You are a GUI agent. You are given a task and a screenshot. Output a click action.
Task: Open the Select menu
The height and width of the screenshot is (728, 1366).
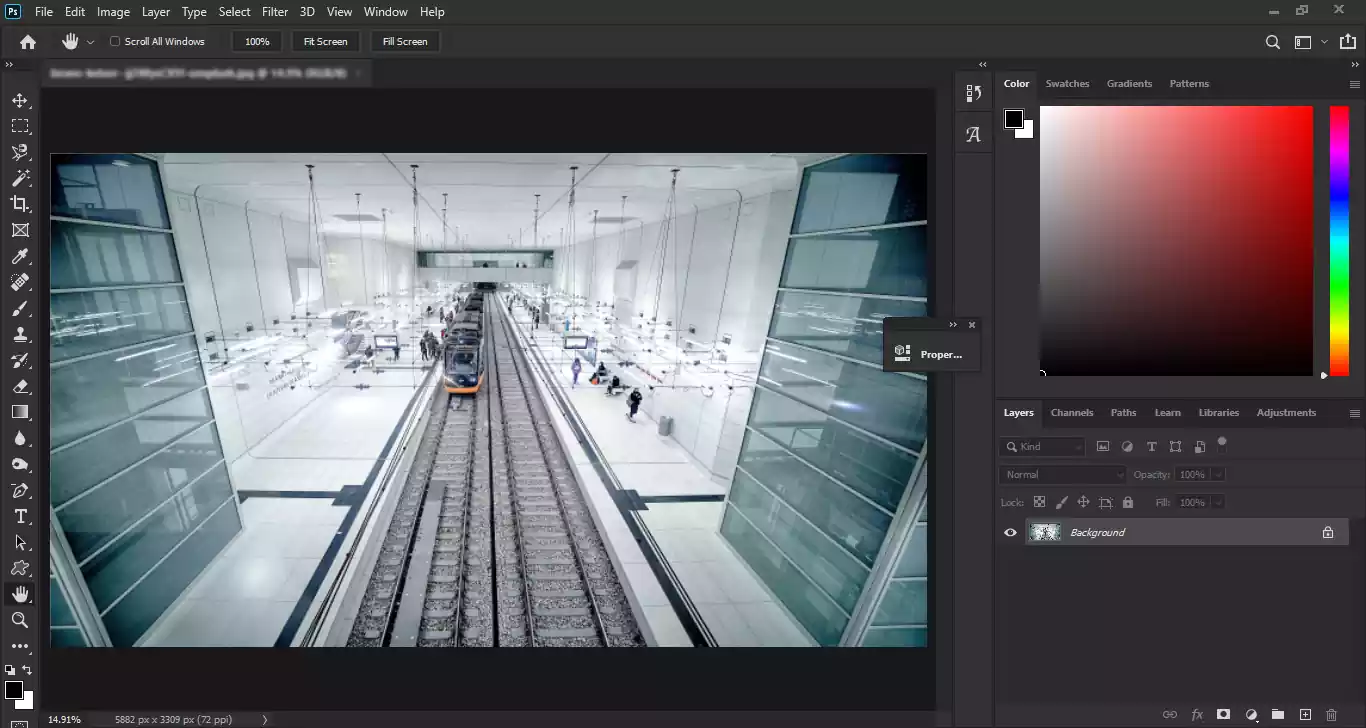235,12
